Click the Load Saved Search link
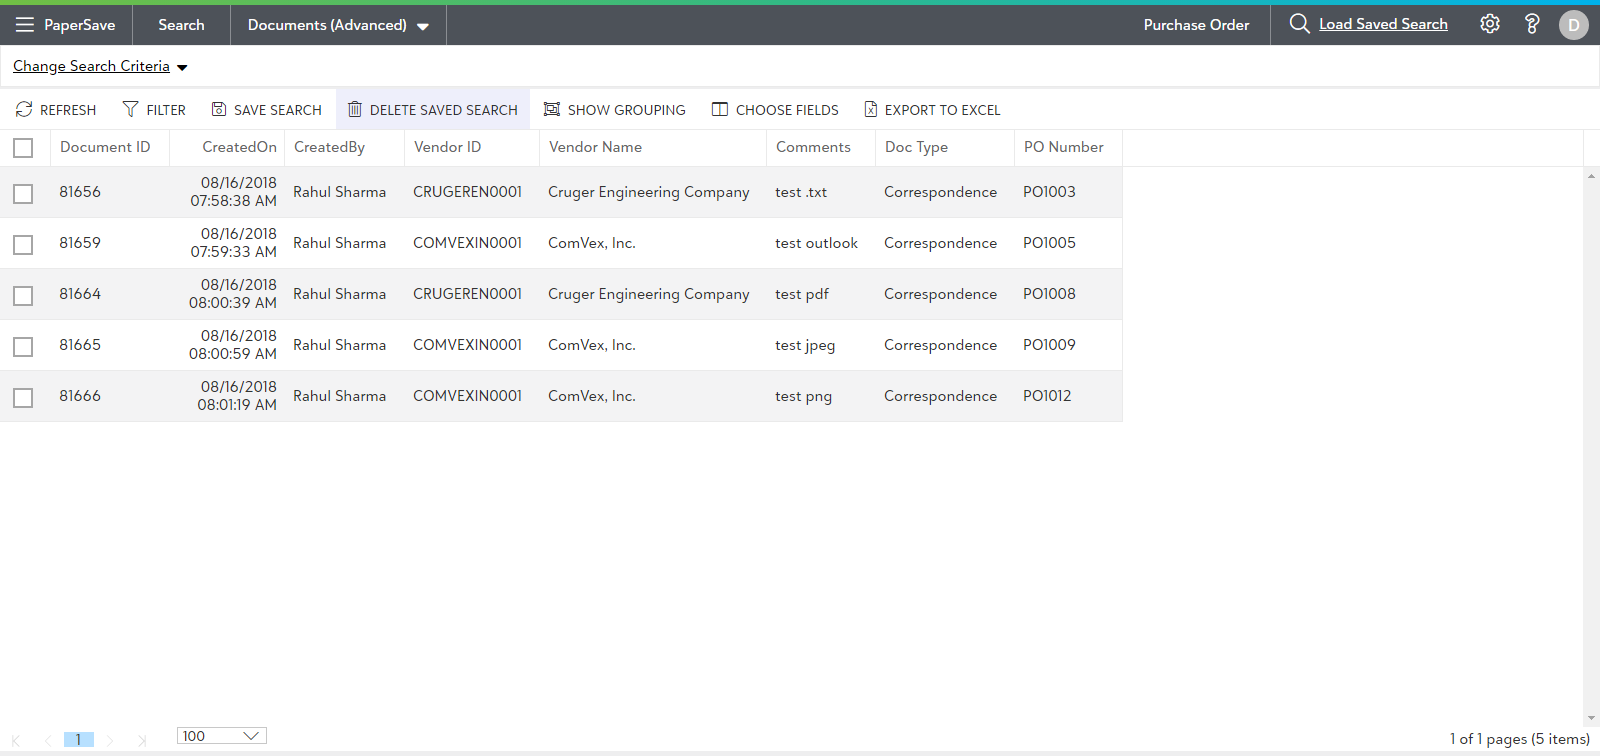1600x756 pixels. [x=1382, y=24]
